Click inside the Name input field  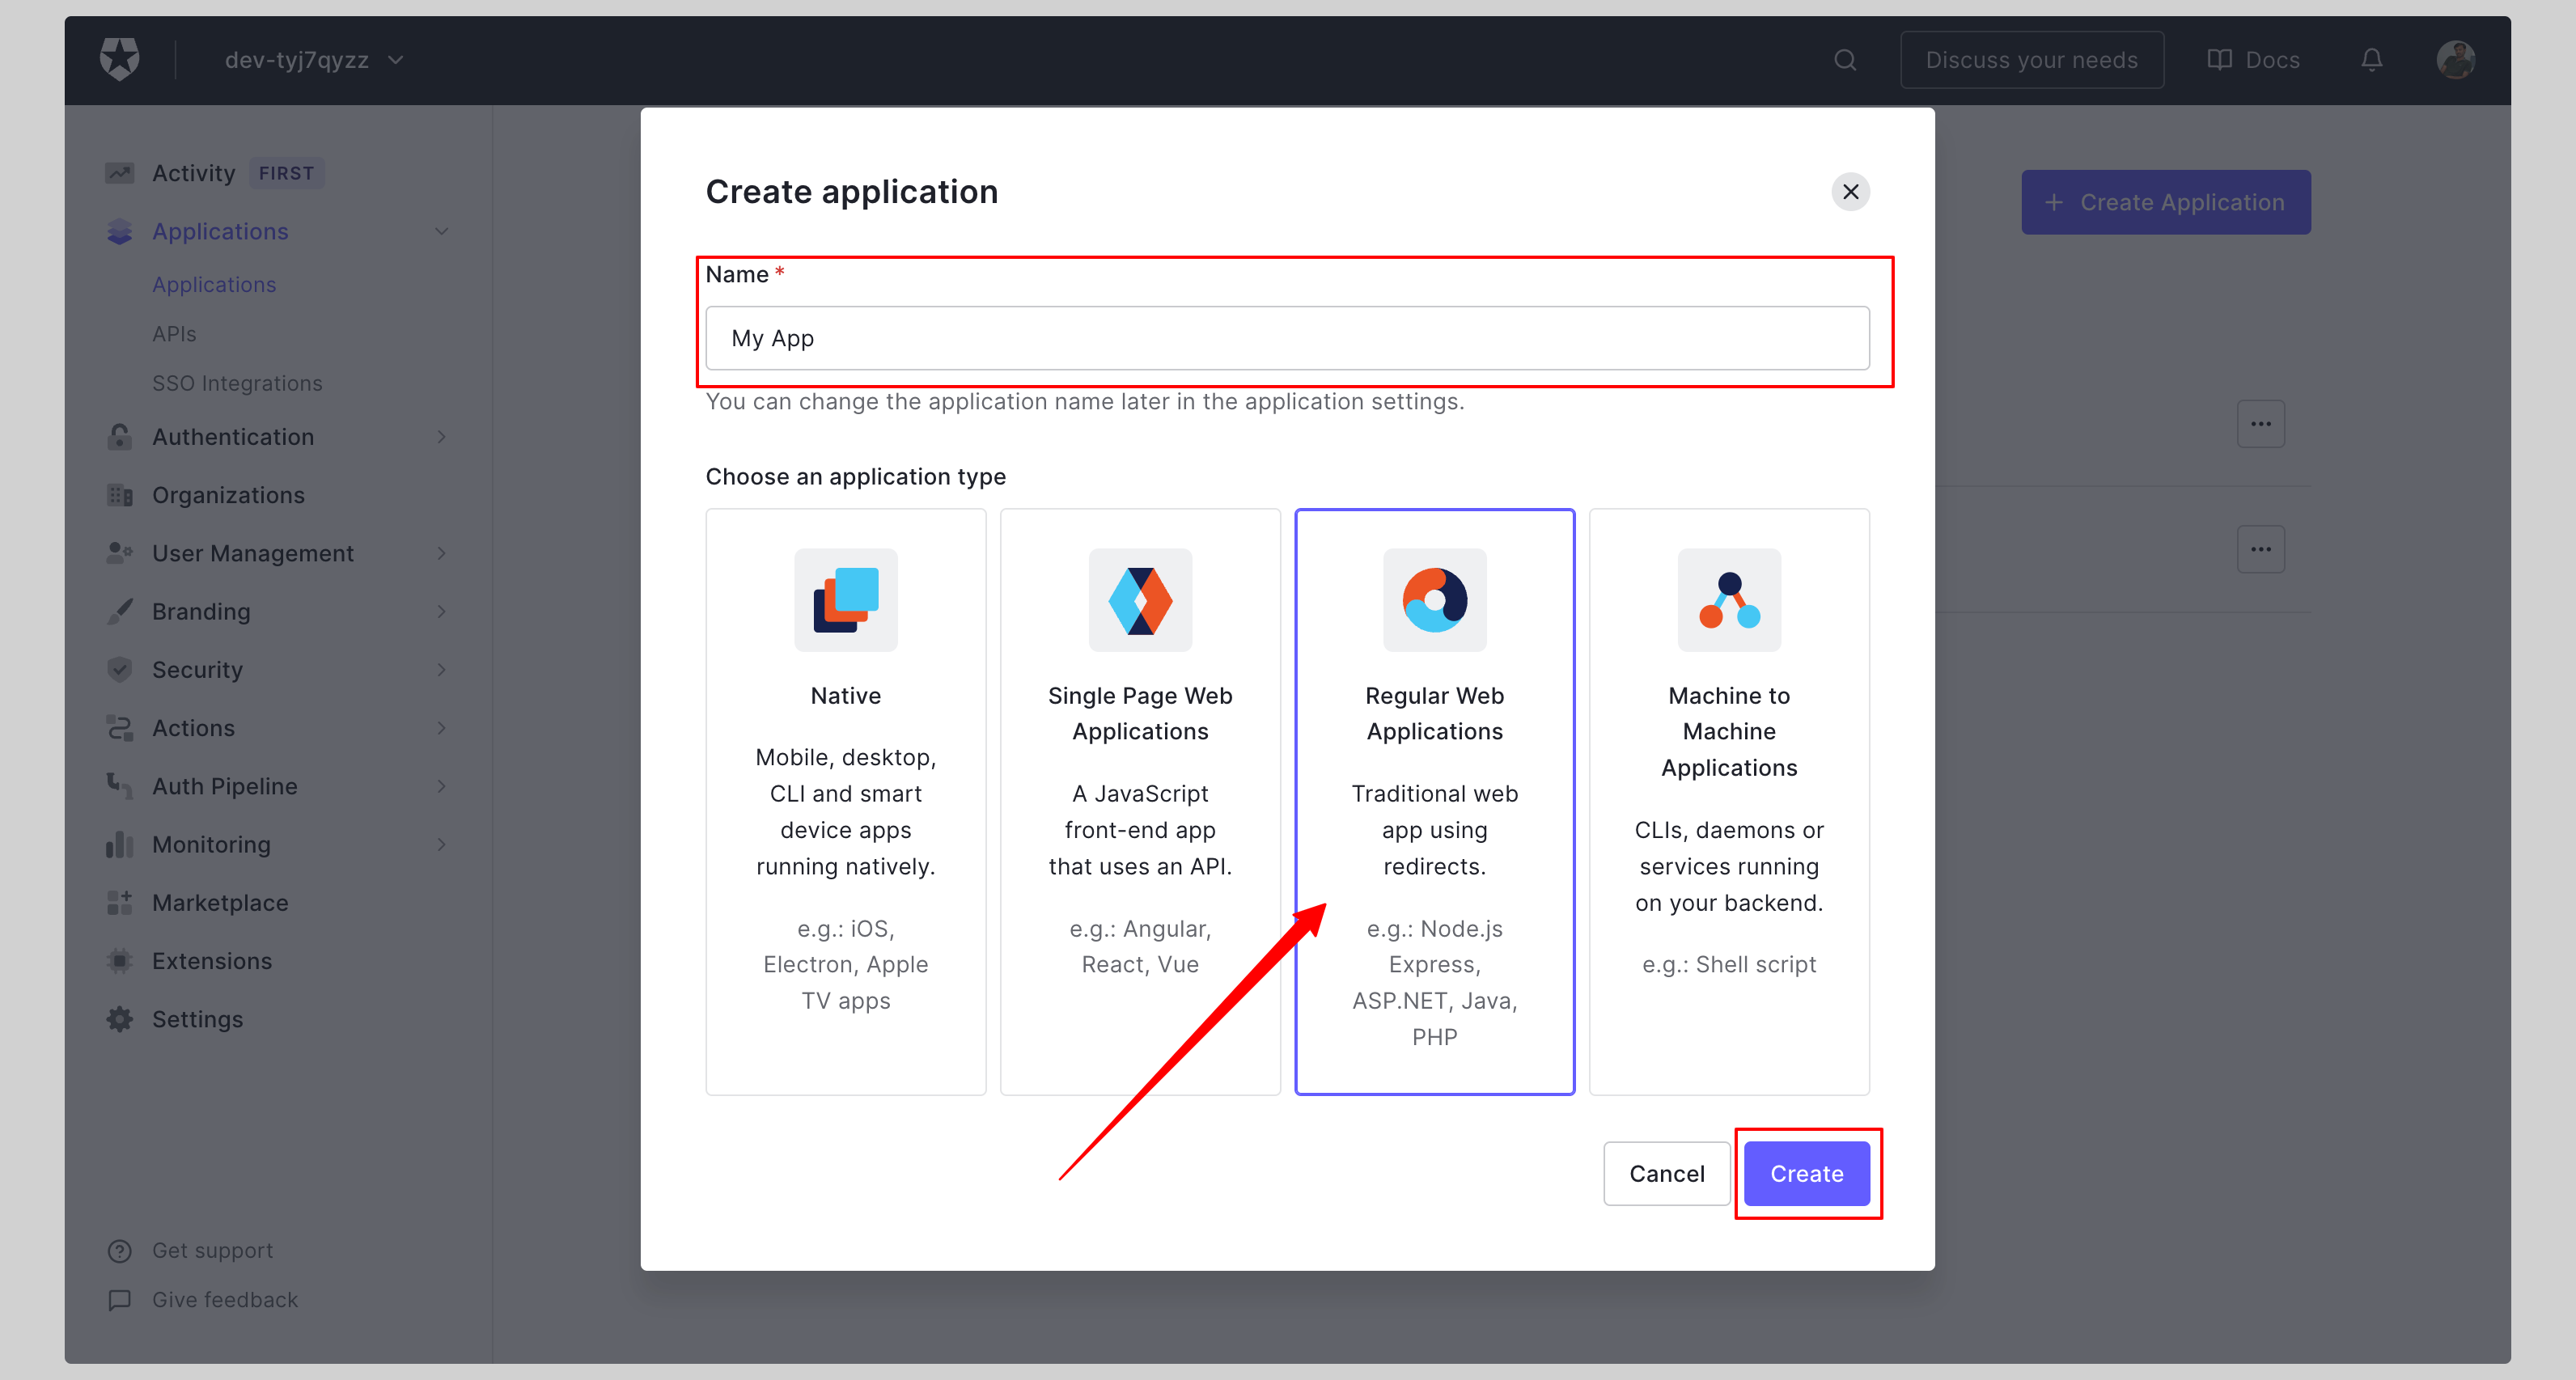pos(1286,338)
